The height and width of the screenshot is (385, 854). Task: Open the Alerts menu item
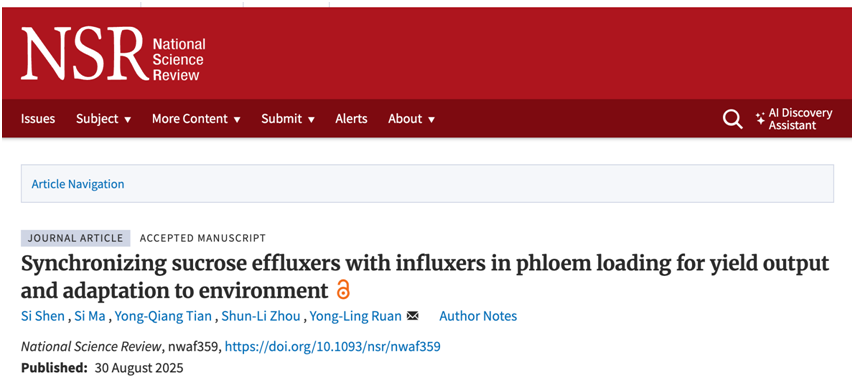pos(351,119)
